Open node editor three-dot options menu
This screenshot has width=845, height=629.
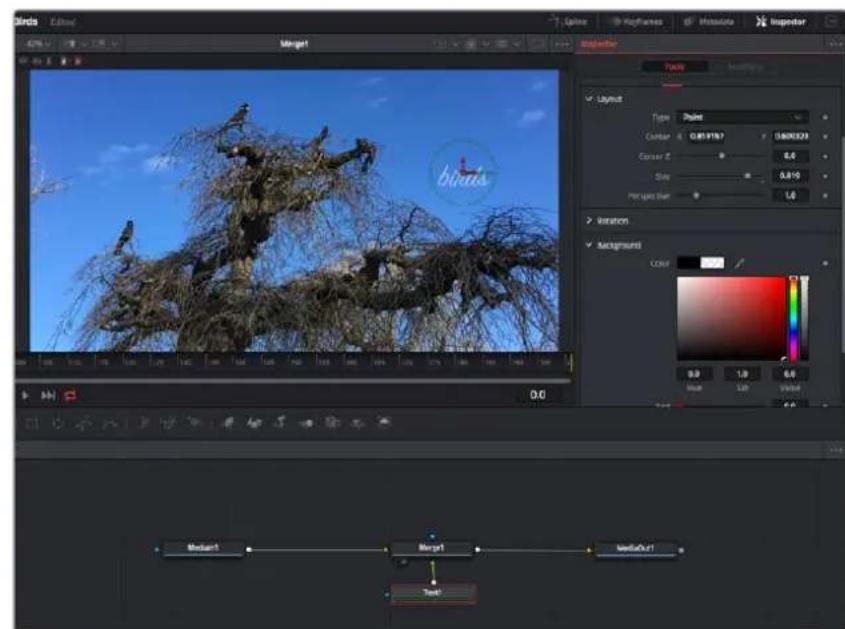tap(835, 450)
